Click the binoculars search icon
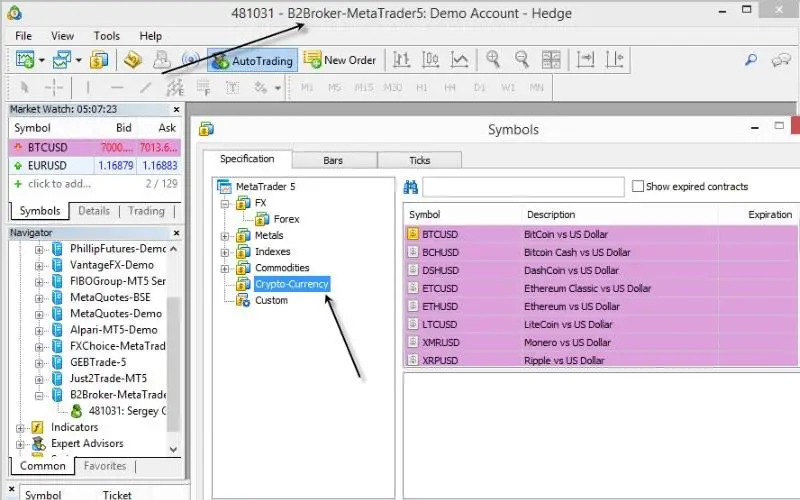Image resolution: width=800 pixels, height=500 pixels. [411, 187]
